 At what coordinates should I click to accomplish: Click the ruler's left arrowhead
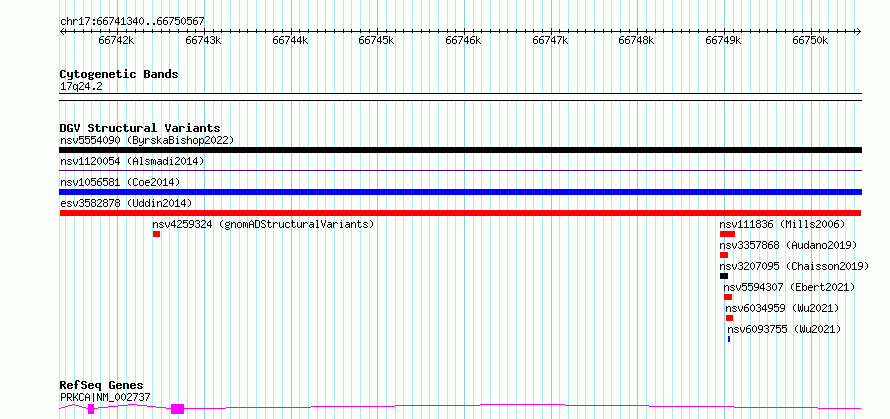62,32
